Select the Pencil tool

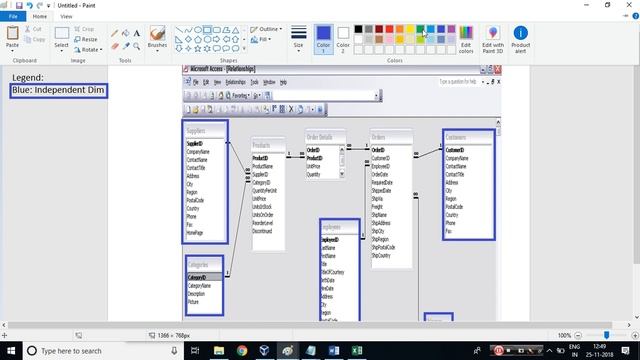(x=115, y=33)
